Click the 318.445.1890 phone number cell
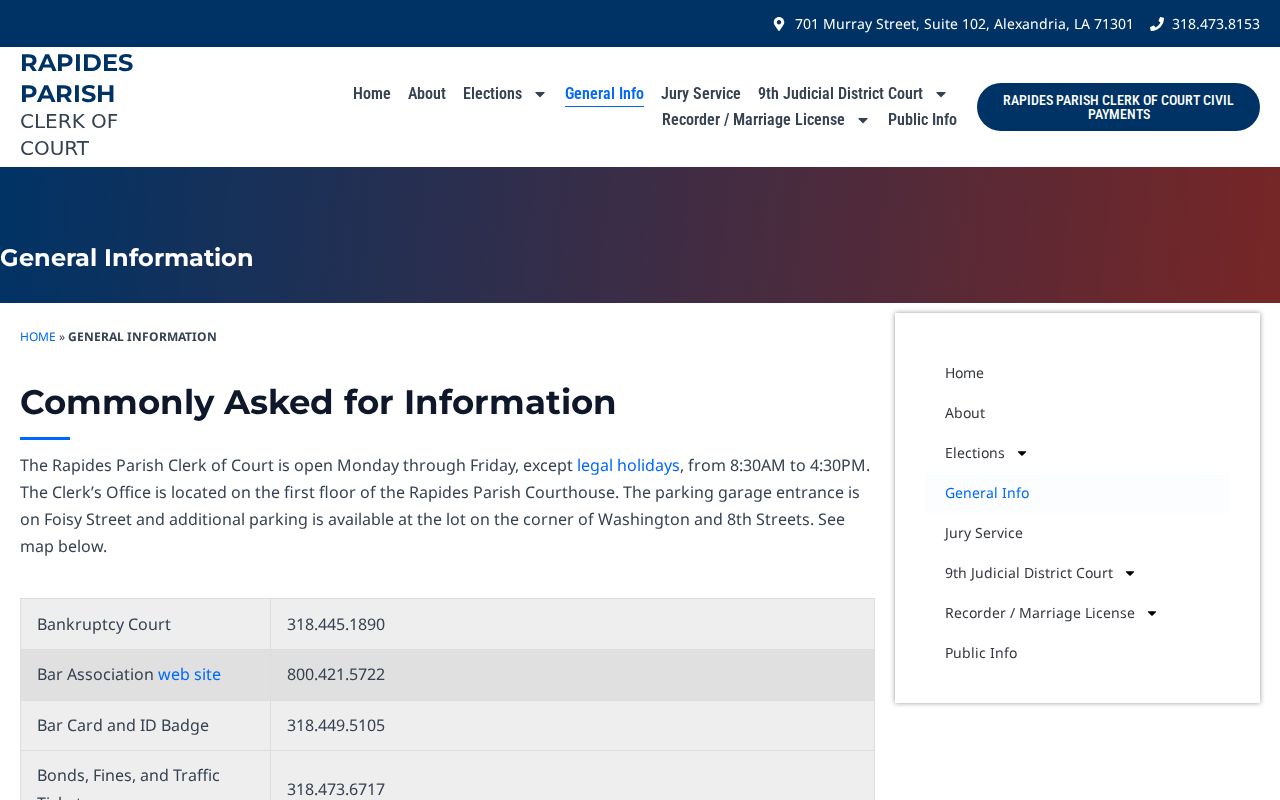Image resolution: width=1280 pixels, height=800 pixels. [x=572, y=624]
